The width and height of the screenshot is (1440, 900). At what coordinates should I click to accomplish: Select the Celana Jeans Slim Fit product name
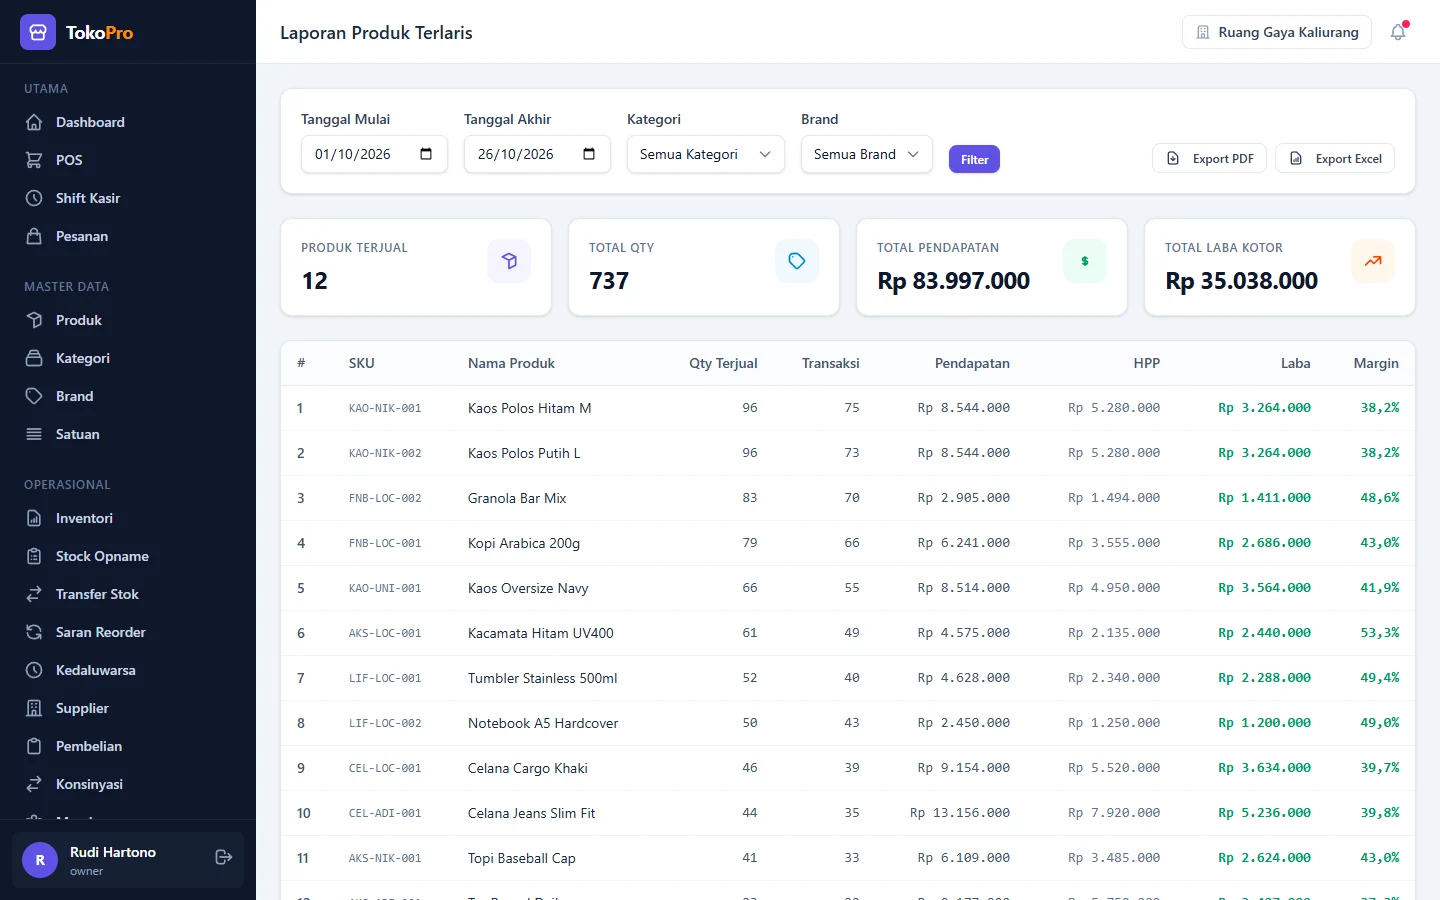coord(532,813)
